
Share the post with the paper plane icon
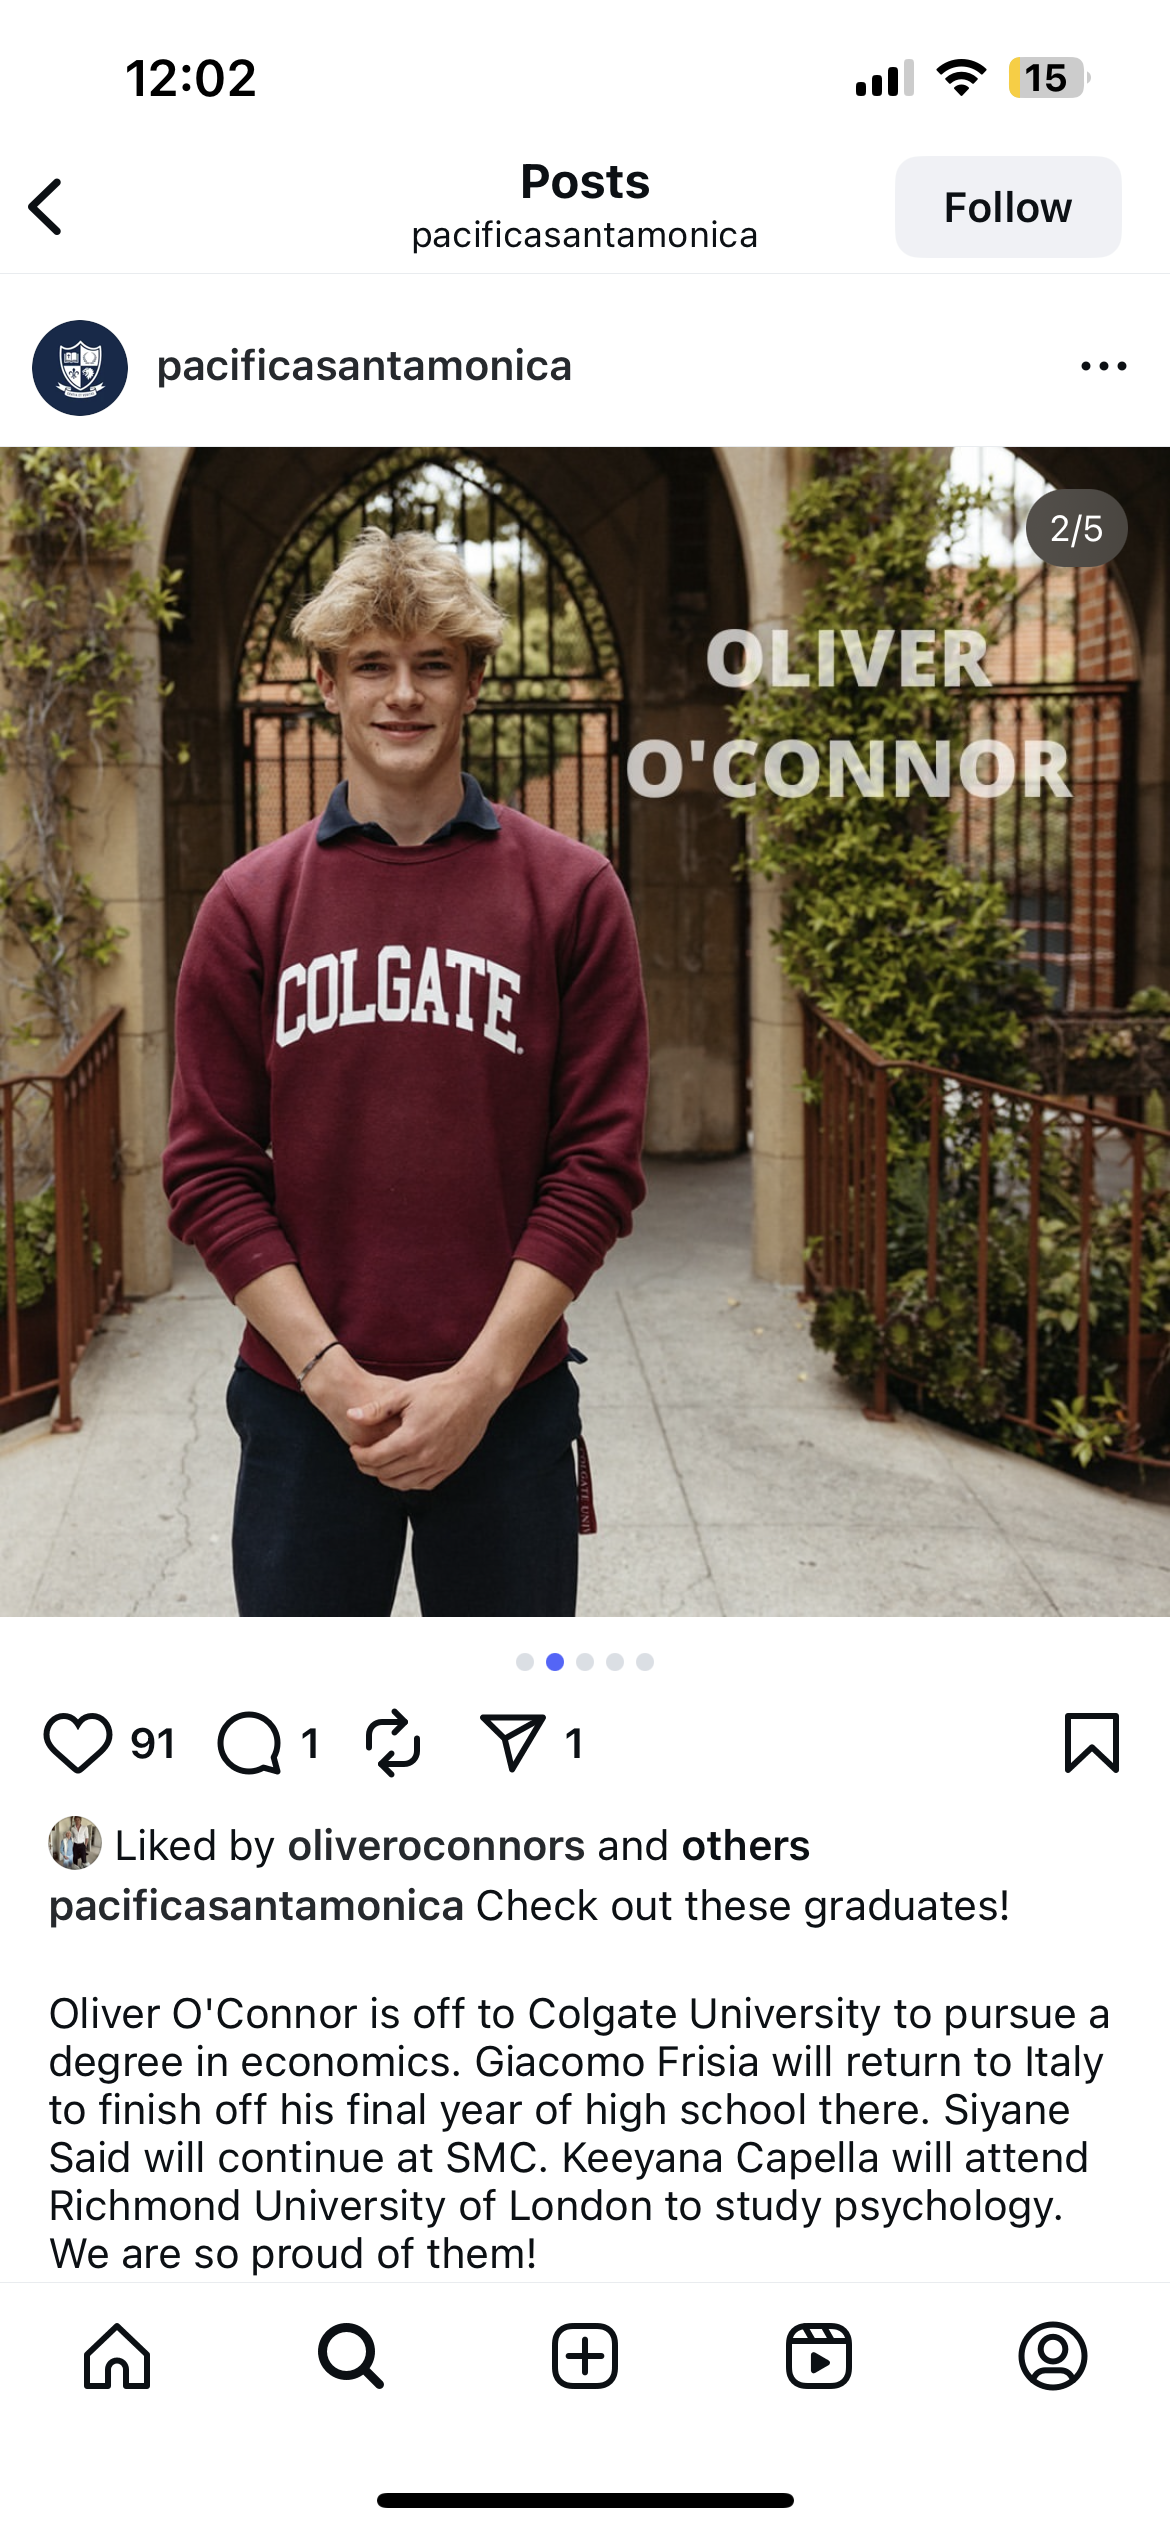[513, 1743]
